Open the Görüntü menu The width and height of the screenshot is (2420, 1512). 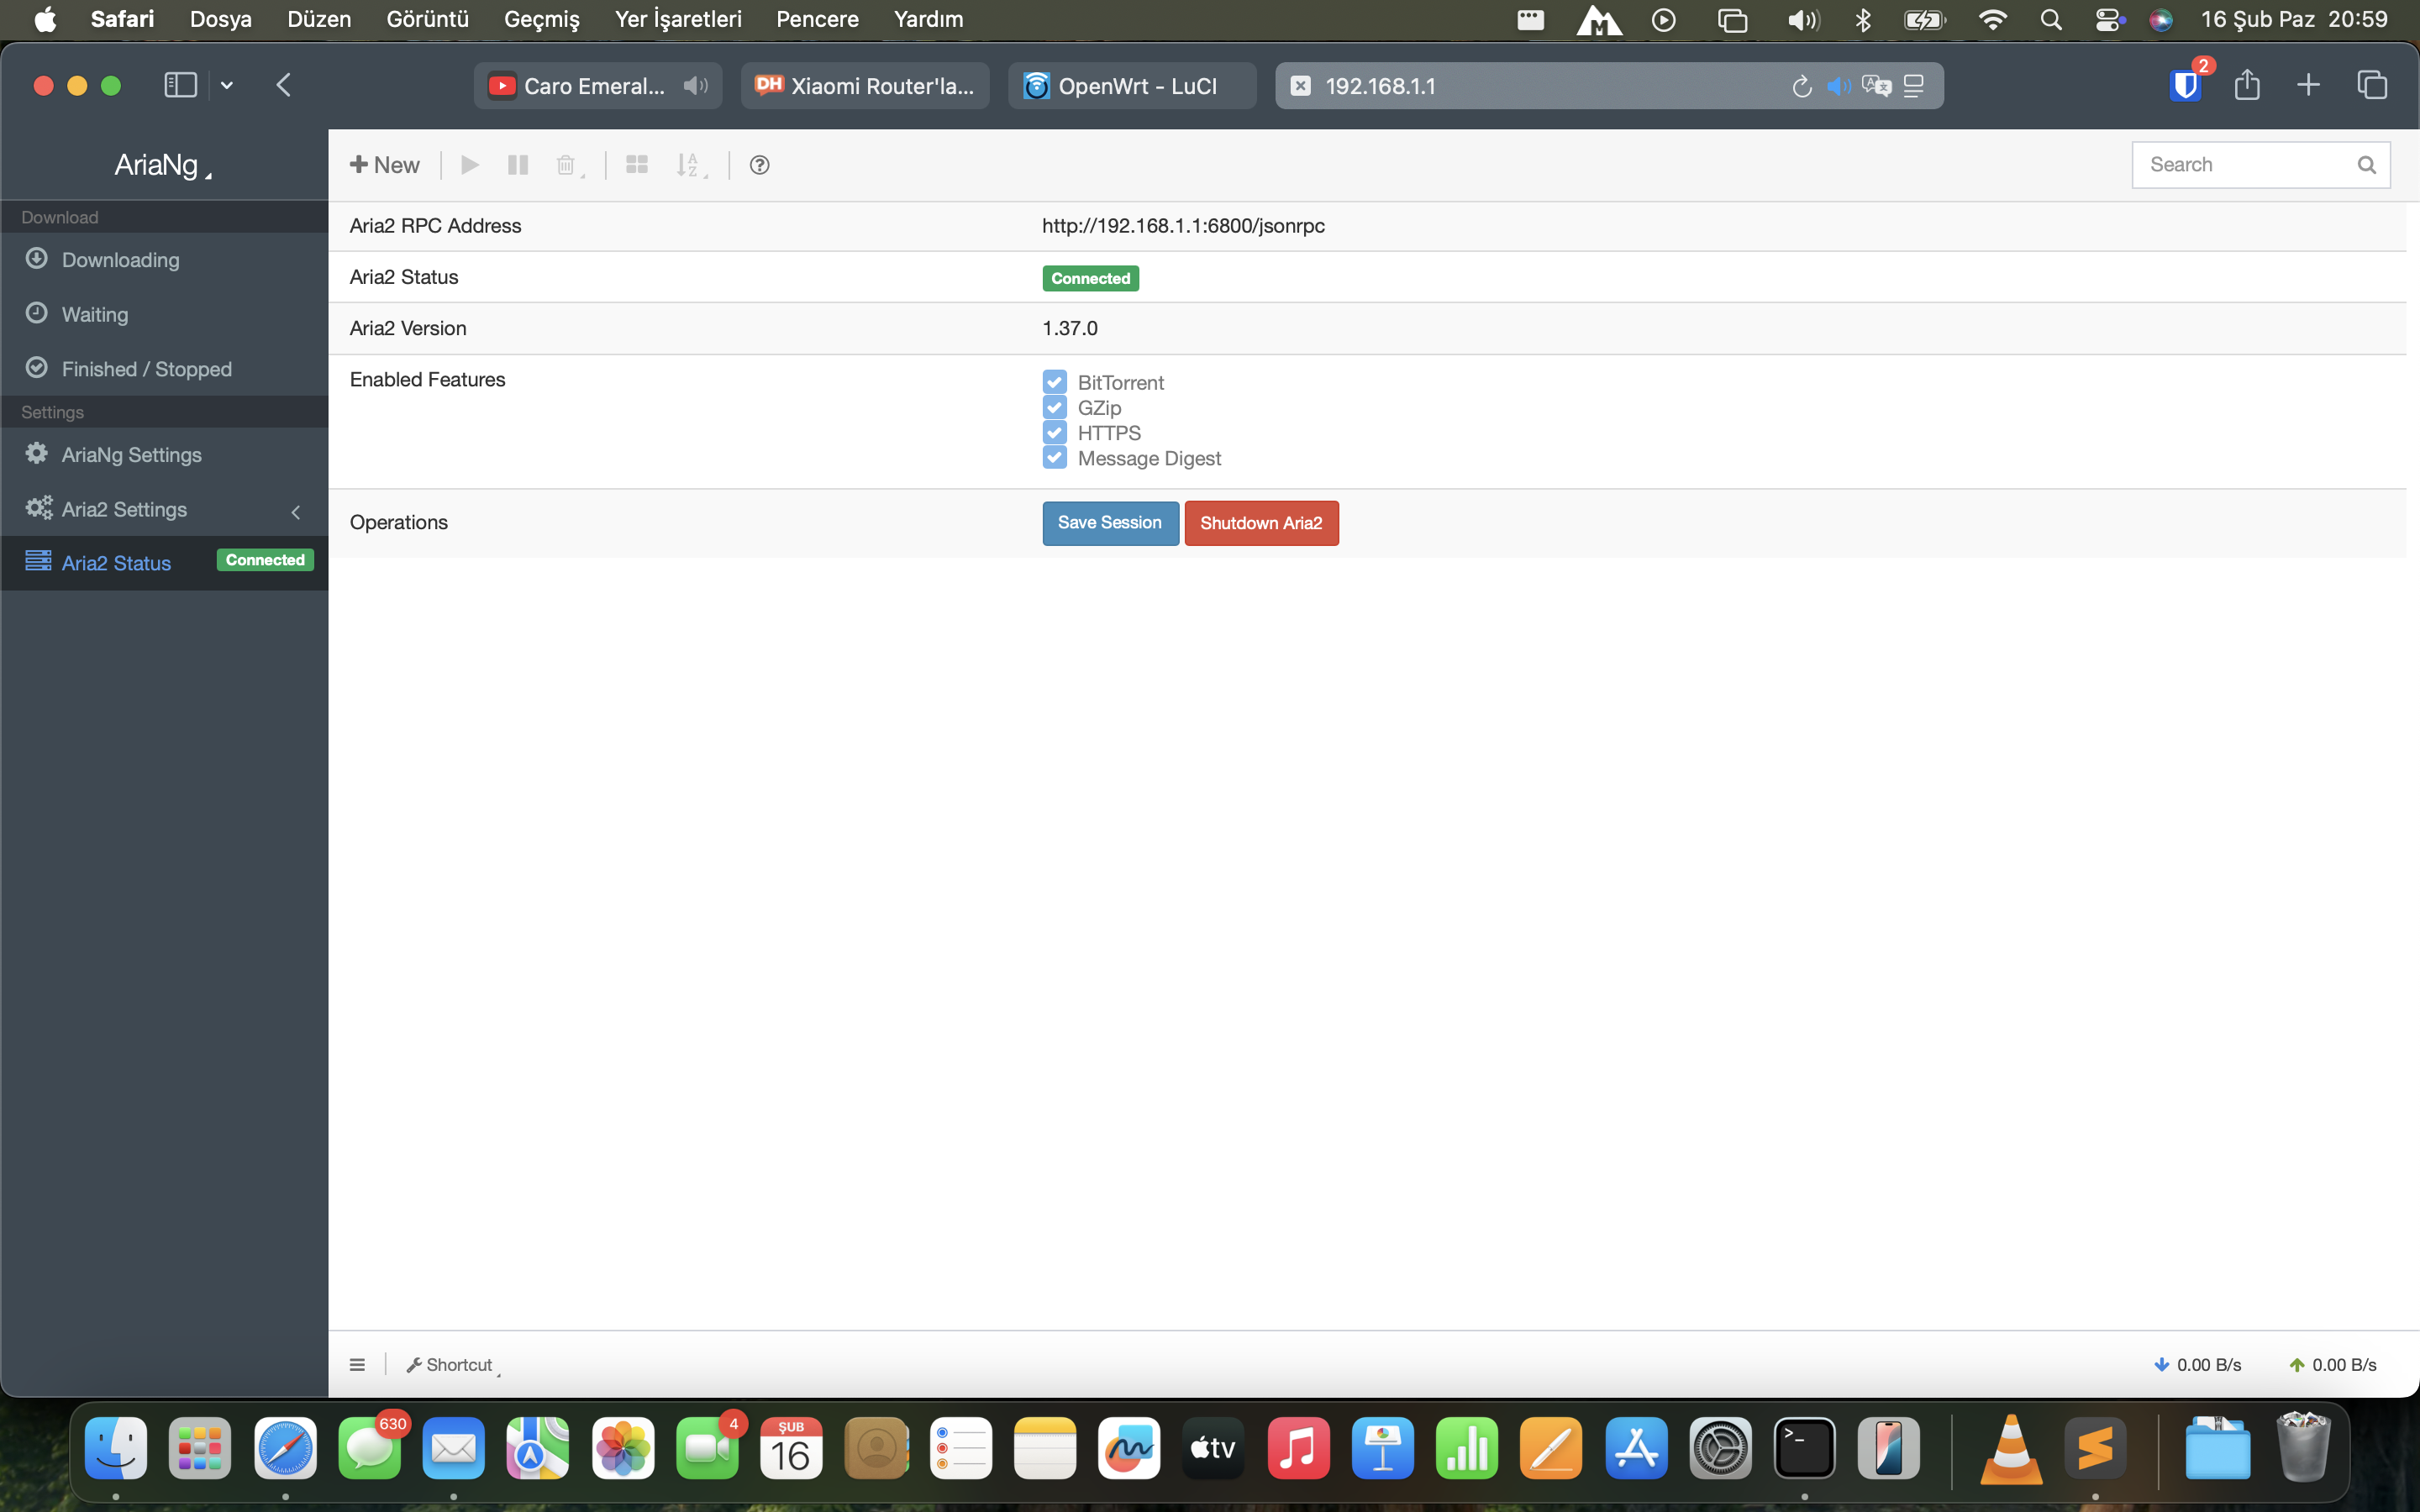428,19
